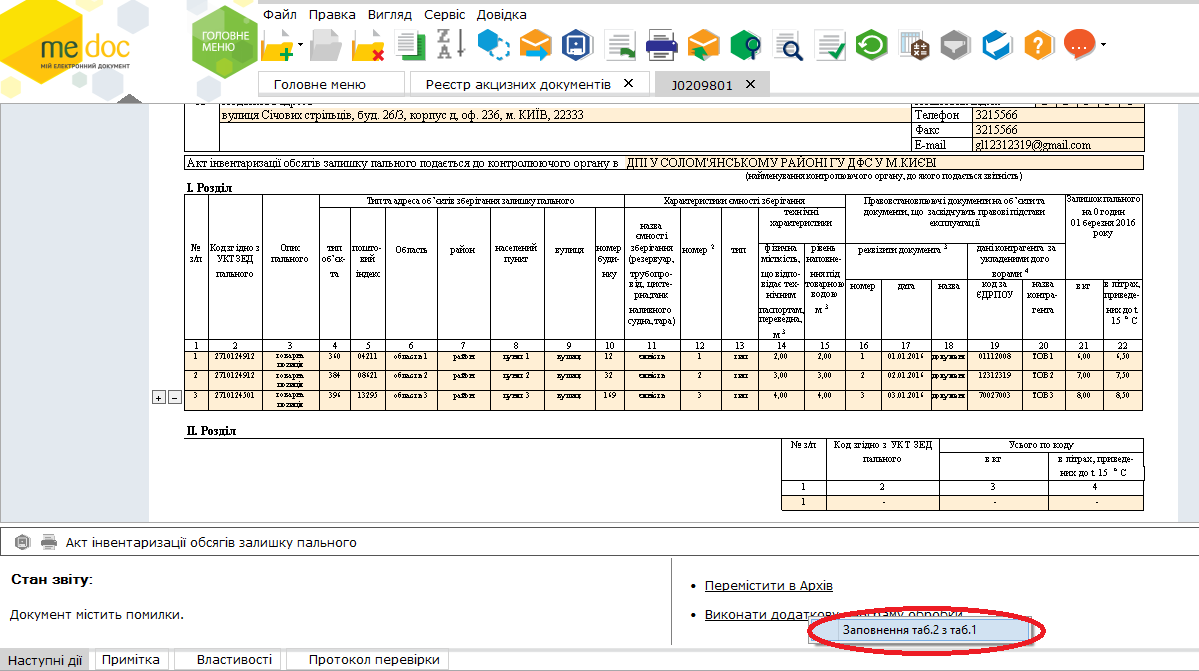
Task: Click the calculator table icon in the toolbar
Action: [x=915, y=45]
